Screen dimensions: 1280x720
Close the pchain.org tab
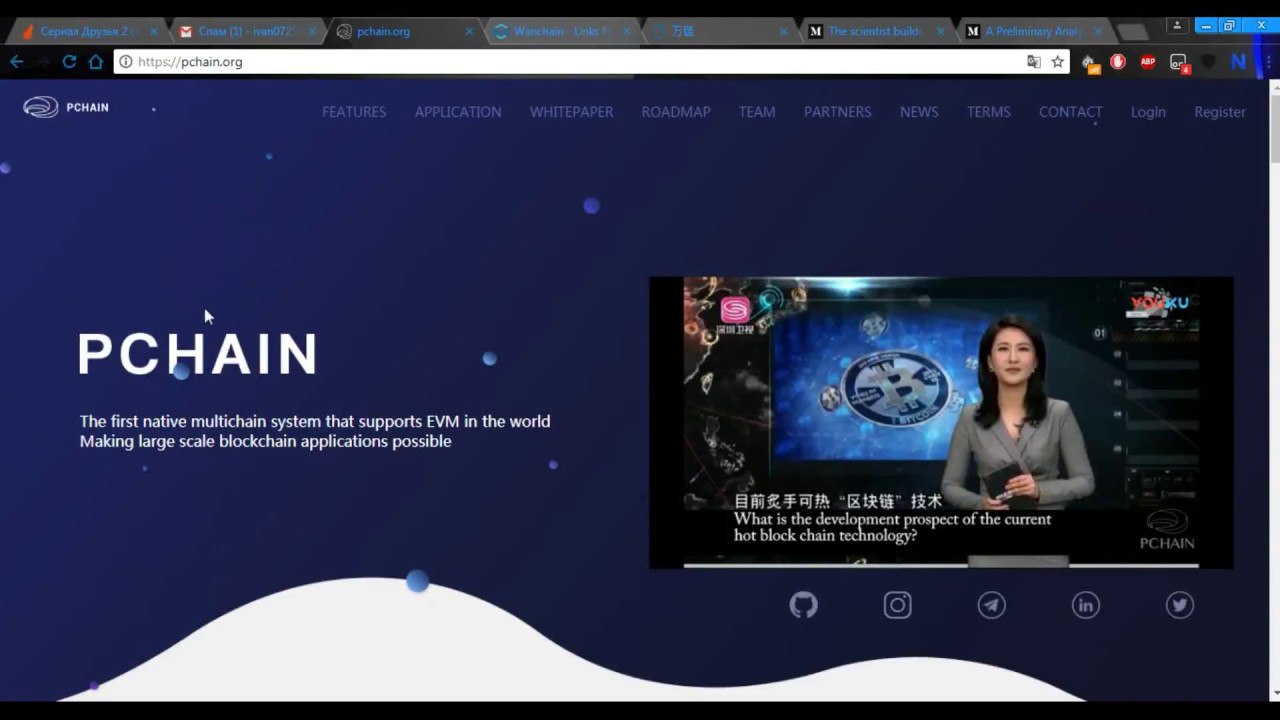(x=469, y=32)
